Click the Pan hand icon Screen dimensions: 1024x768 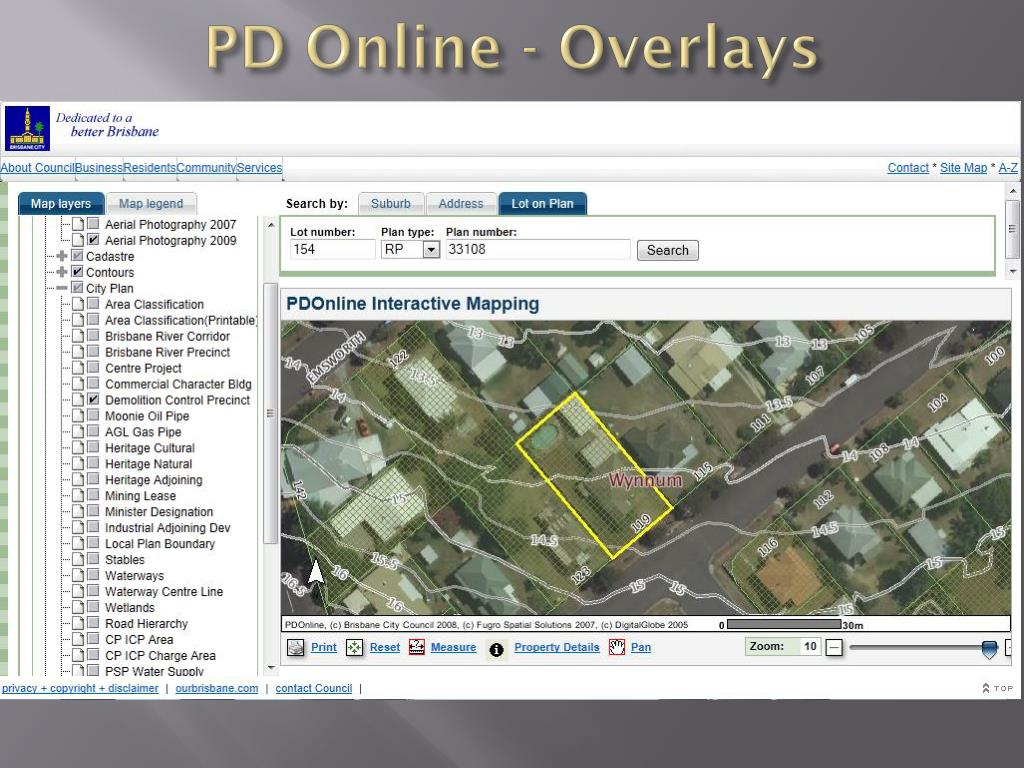(x=616, y=647)
